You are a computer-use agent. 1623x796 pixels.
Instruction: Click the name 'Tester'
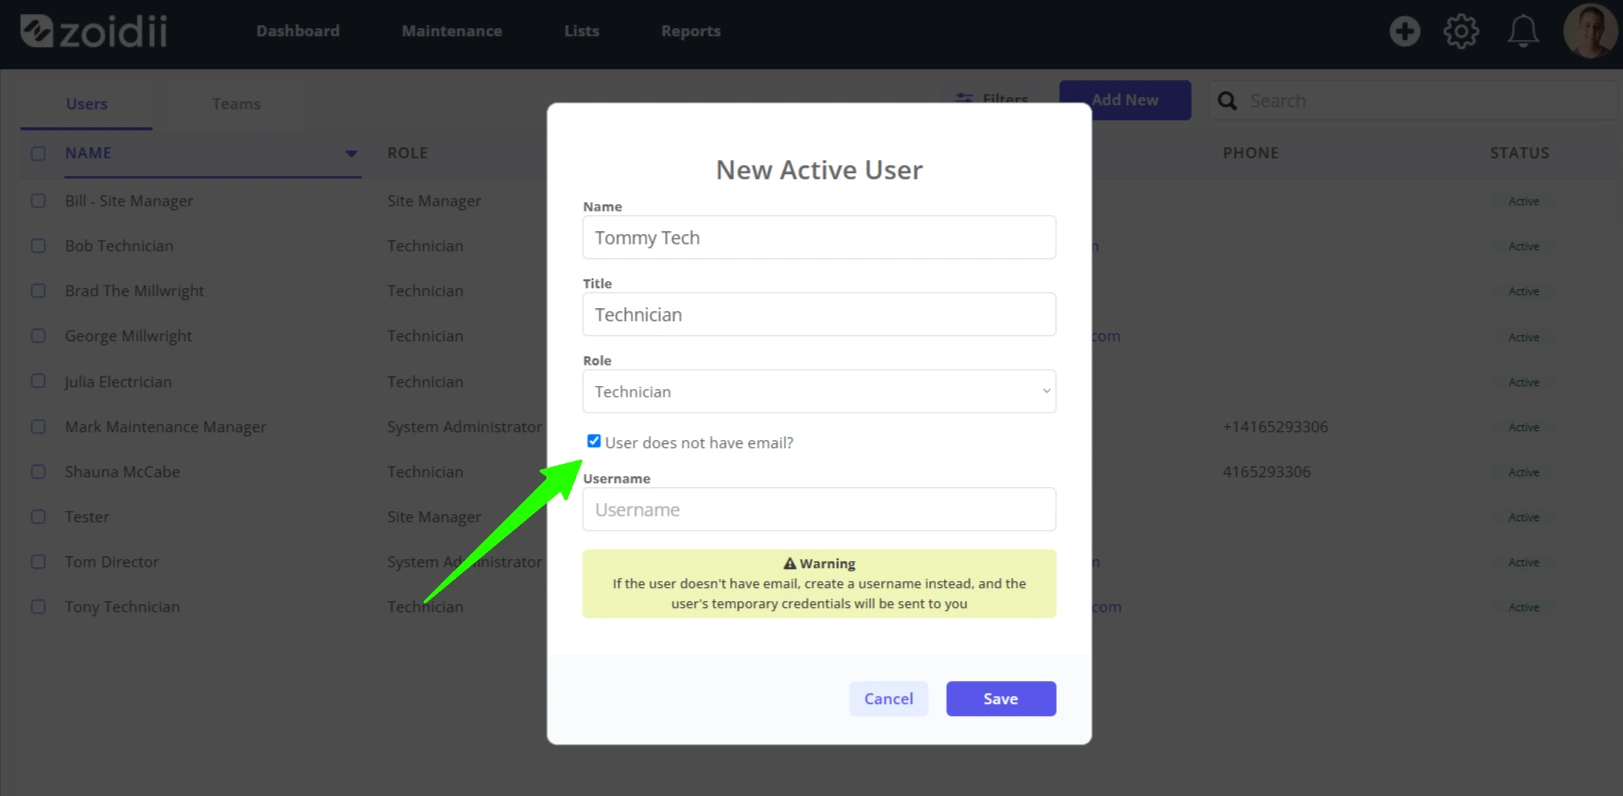click(x=87, y=517)
